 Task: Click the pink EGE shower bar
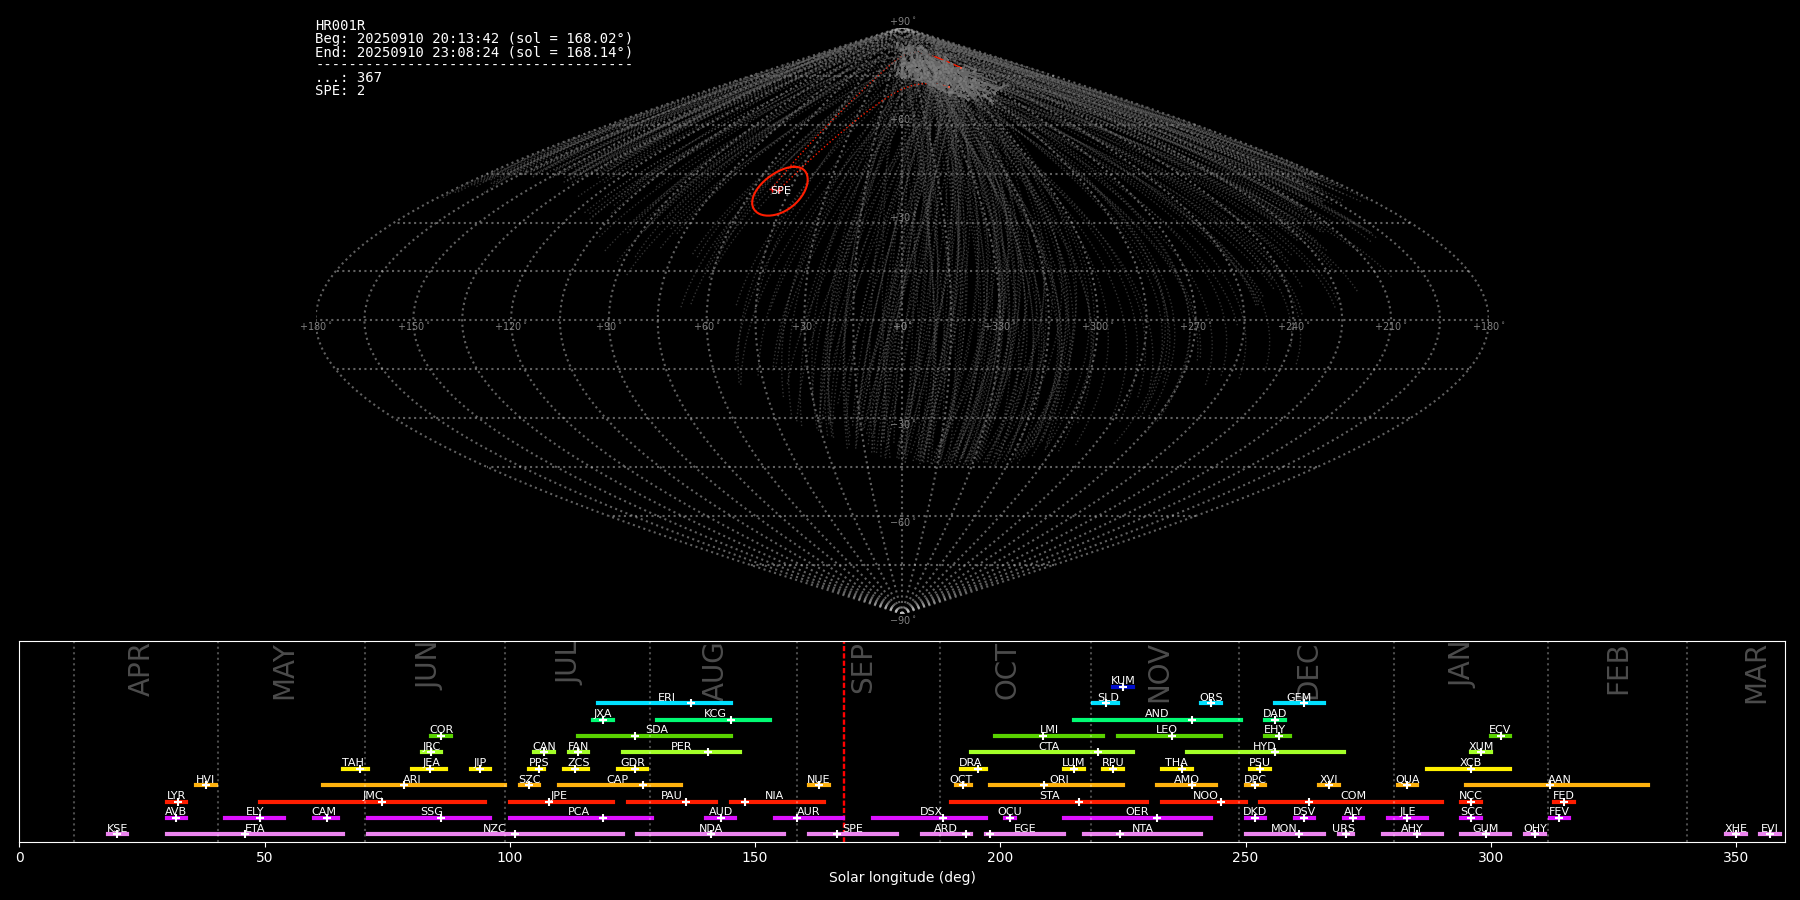click(x=1025, y=834)
